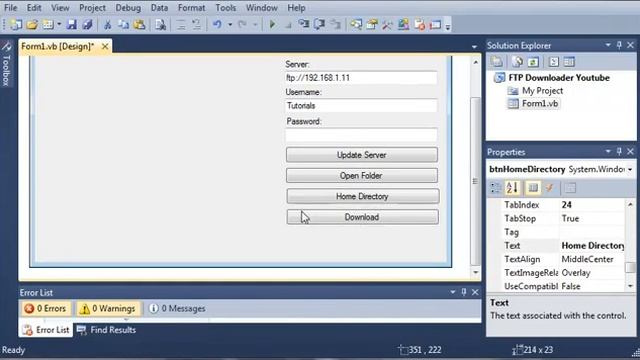Viewport: 640px width, 360px height.
Task: Click the Step Into debug icon
Action: [x=303, y=24]
